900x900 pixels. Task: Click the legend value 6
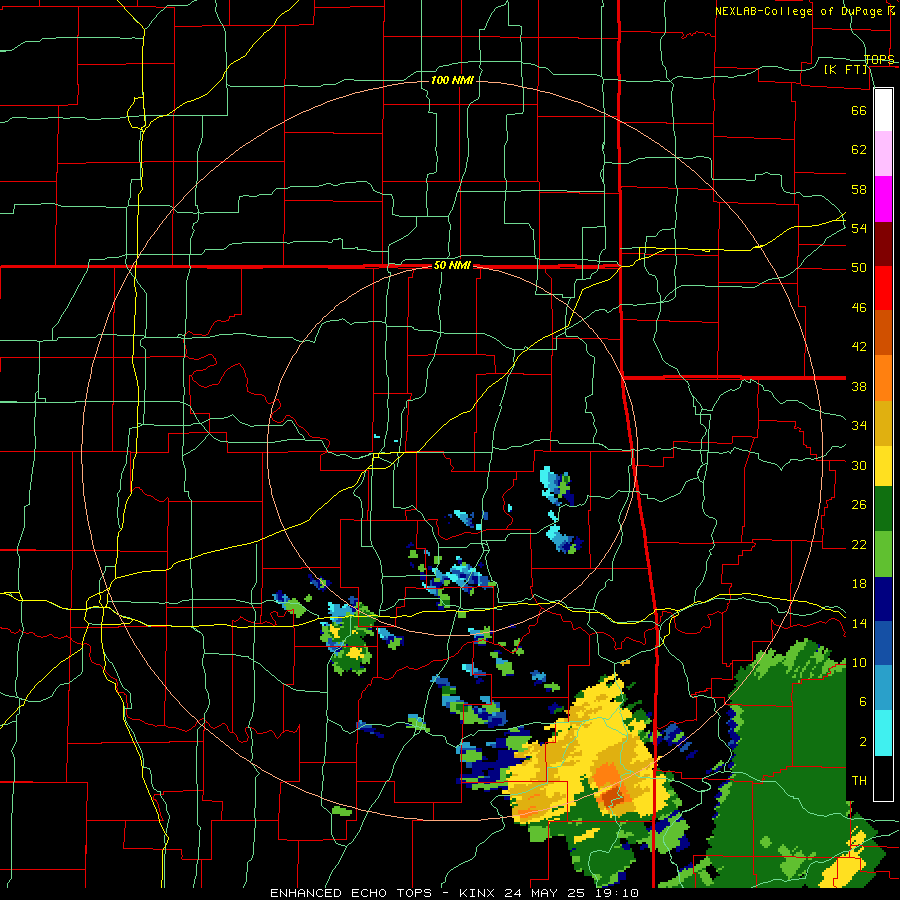(x=863, y=702)
